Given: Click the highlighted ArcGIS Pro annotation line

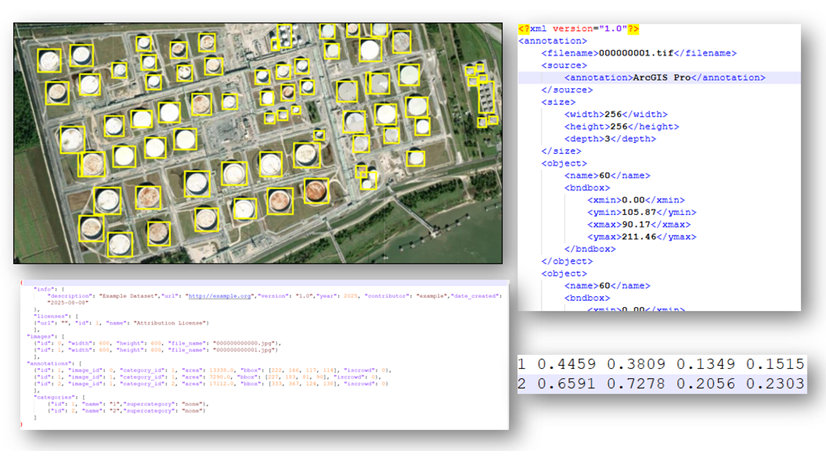Looking at the screenshot, I should point(665,77).
